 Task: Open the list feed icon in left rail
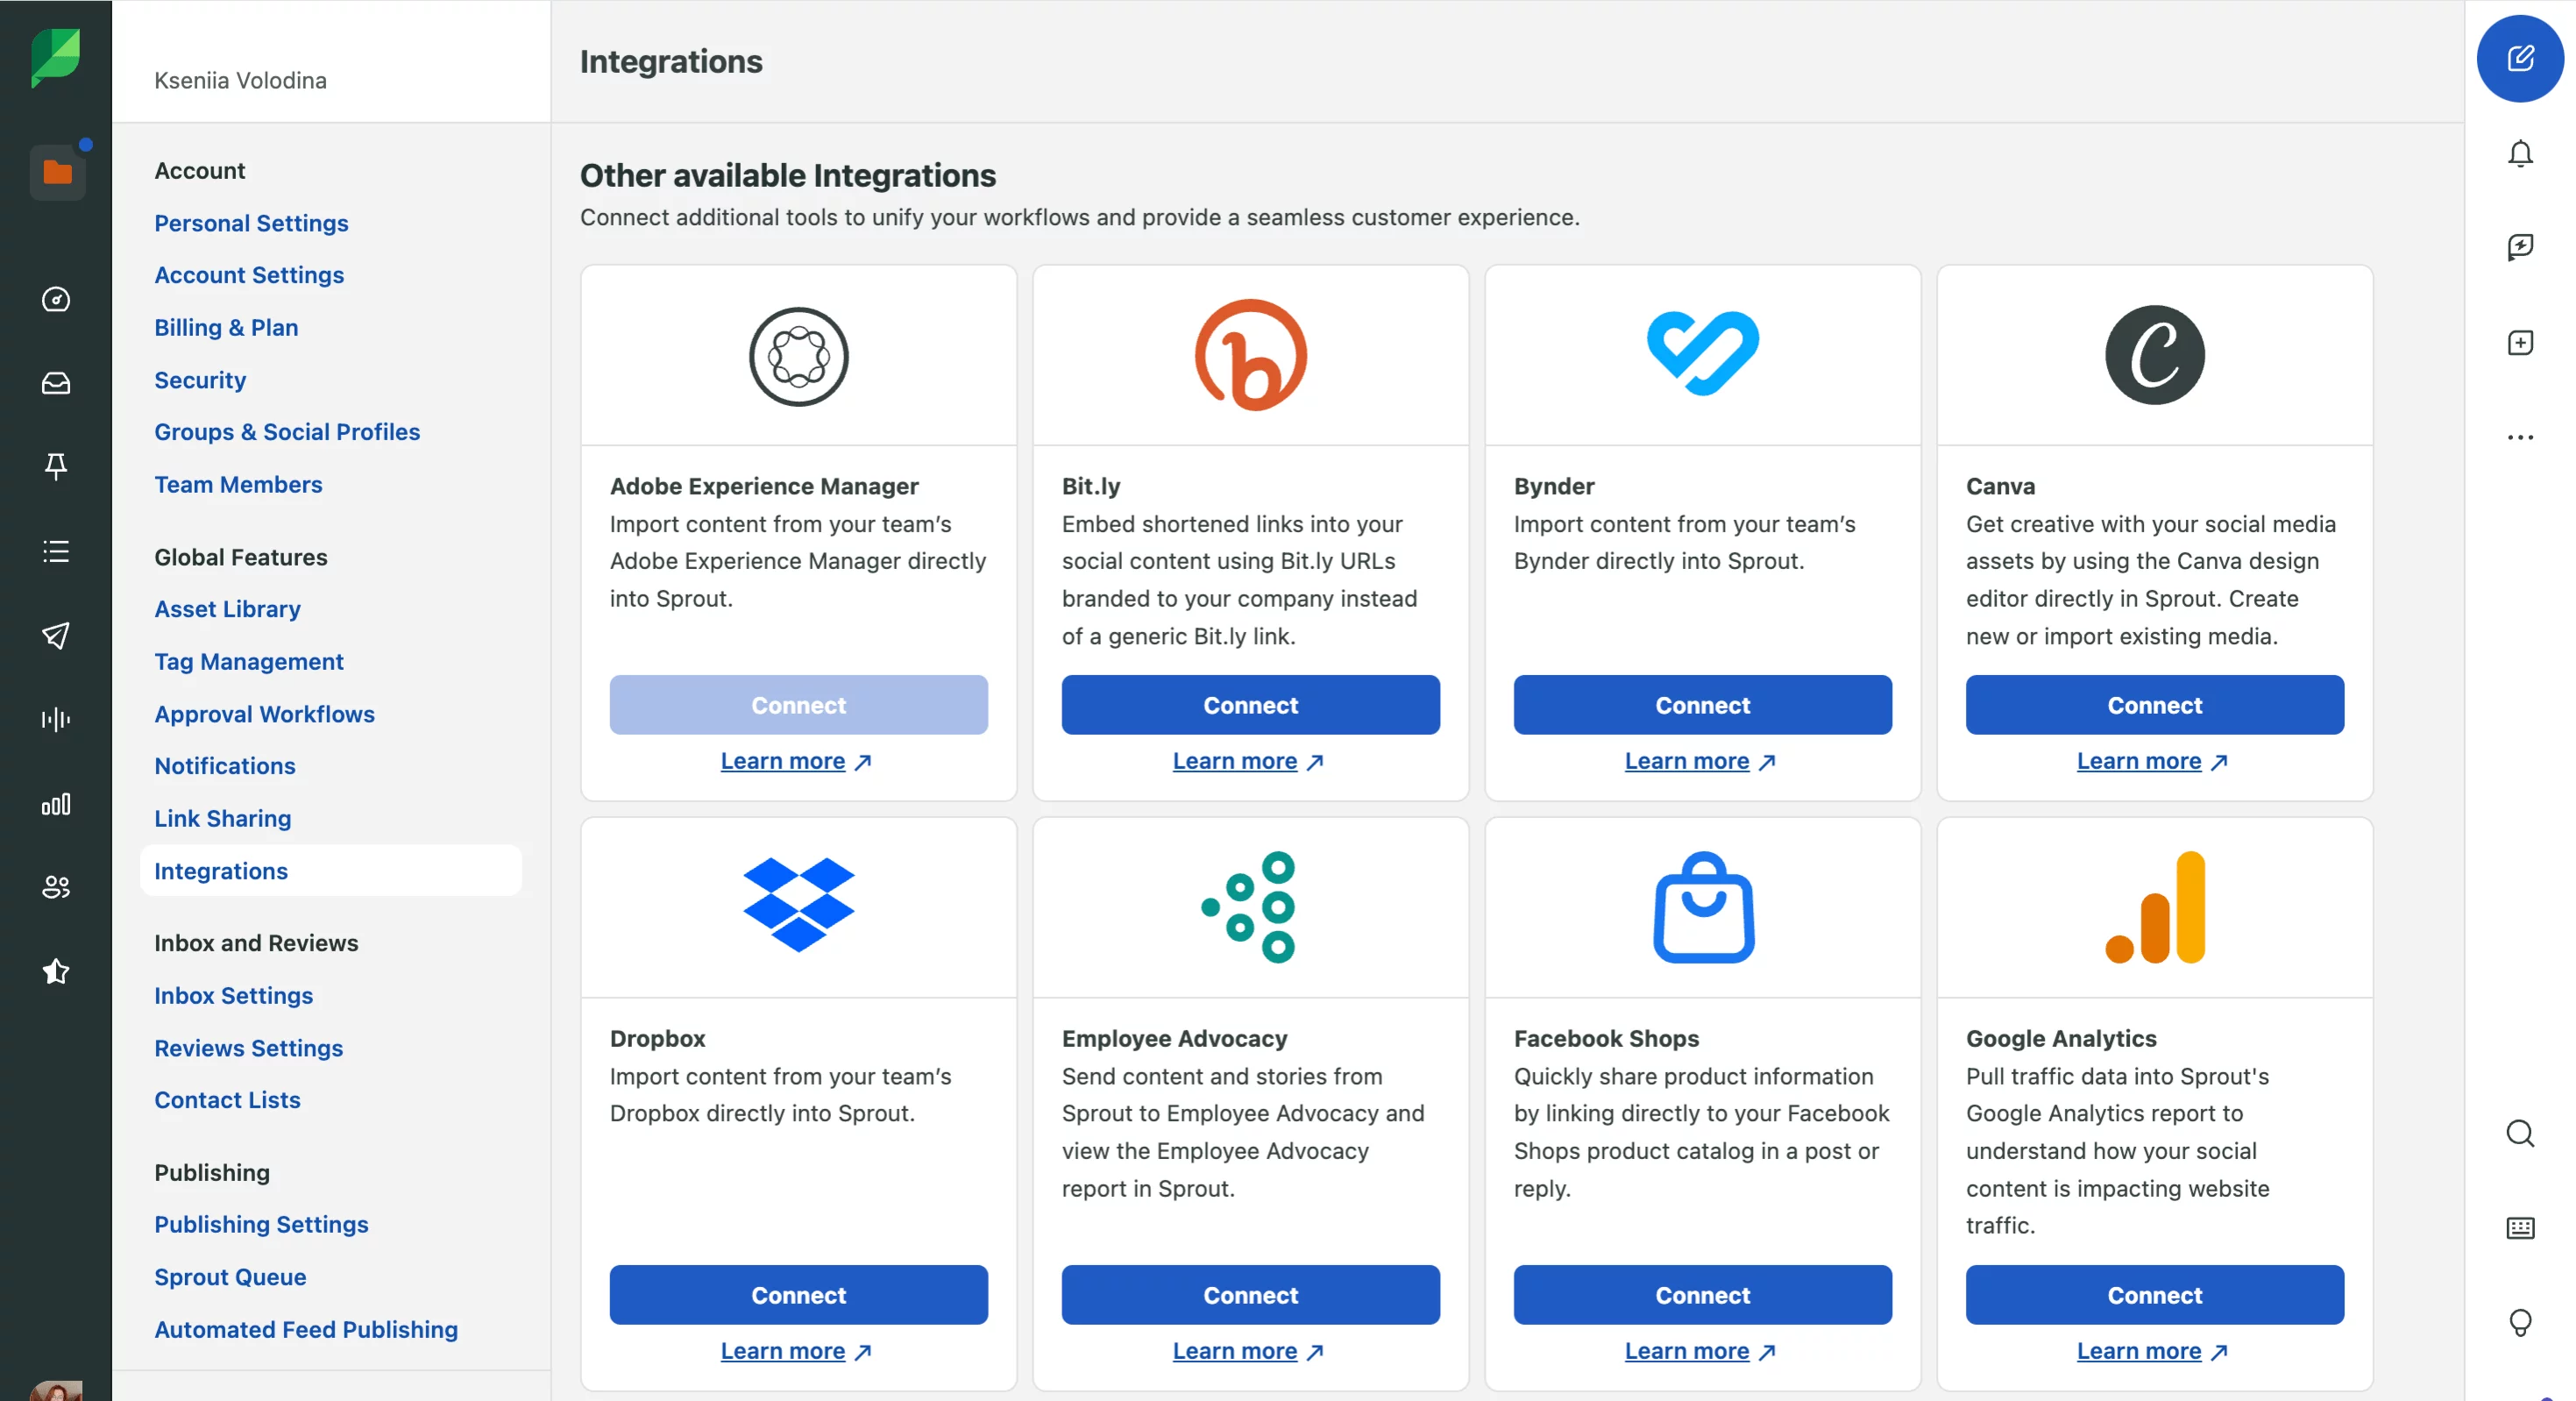[56, 551]
